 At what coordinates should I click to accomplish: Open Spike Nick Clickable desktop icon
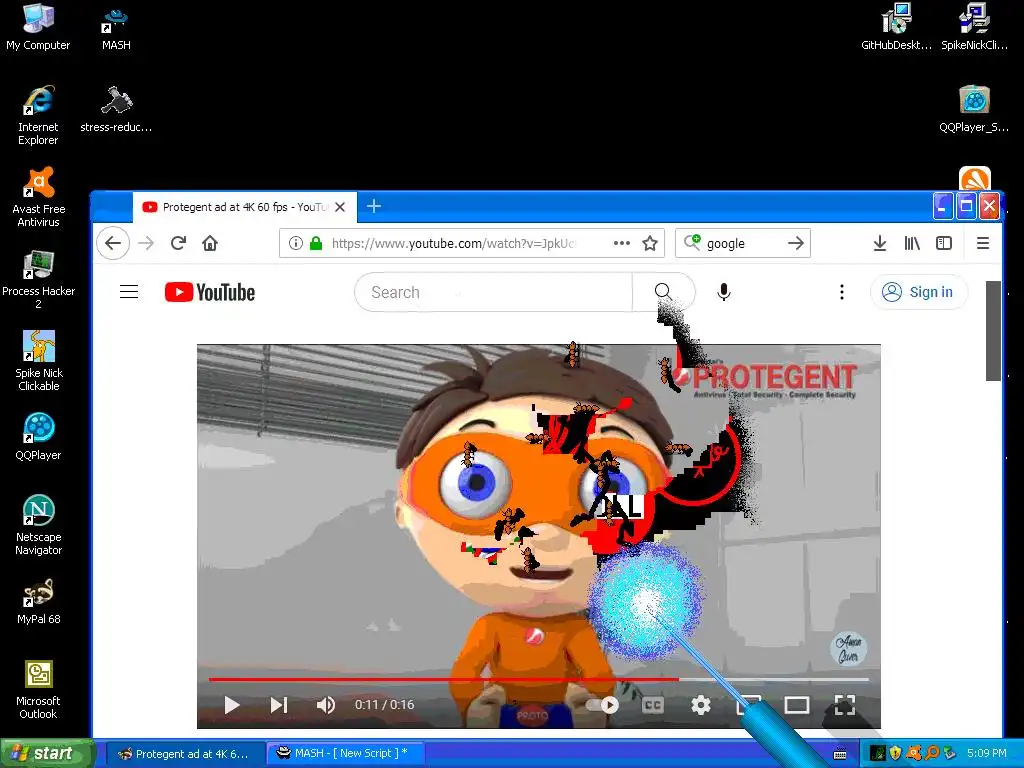(x=39, y=360)
